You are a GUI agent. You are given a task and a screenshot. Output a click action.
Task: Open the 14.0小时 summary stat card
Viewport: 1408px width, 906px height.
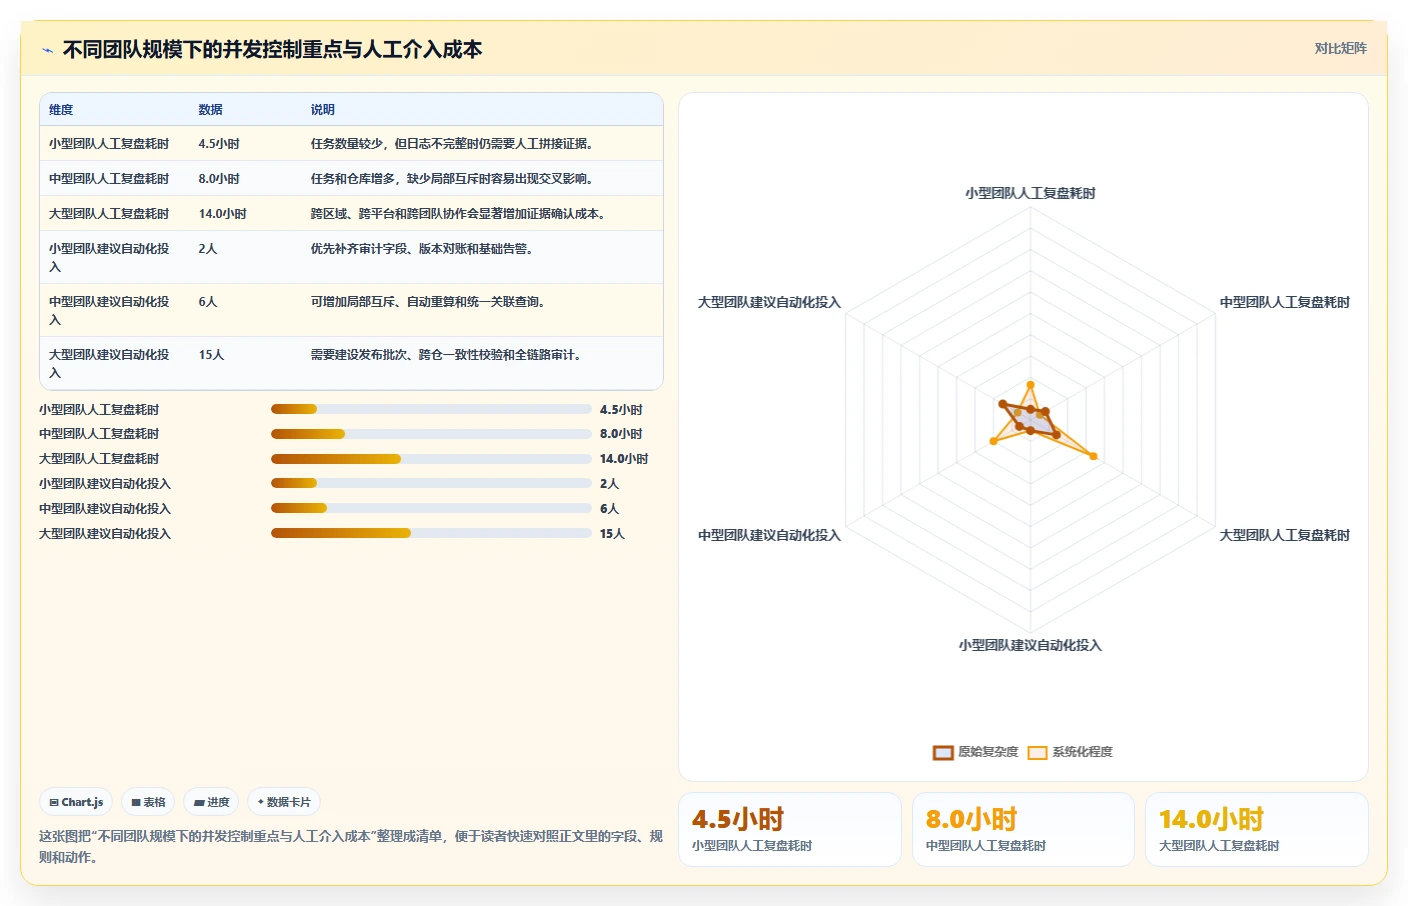click(1257, 829)
